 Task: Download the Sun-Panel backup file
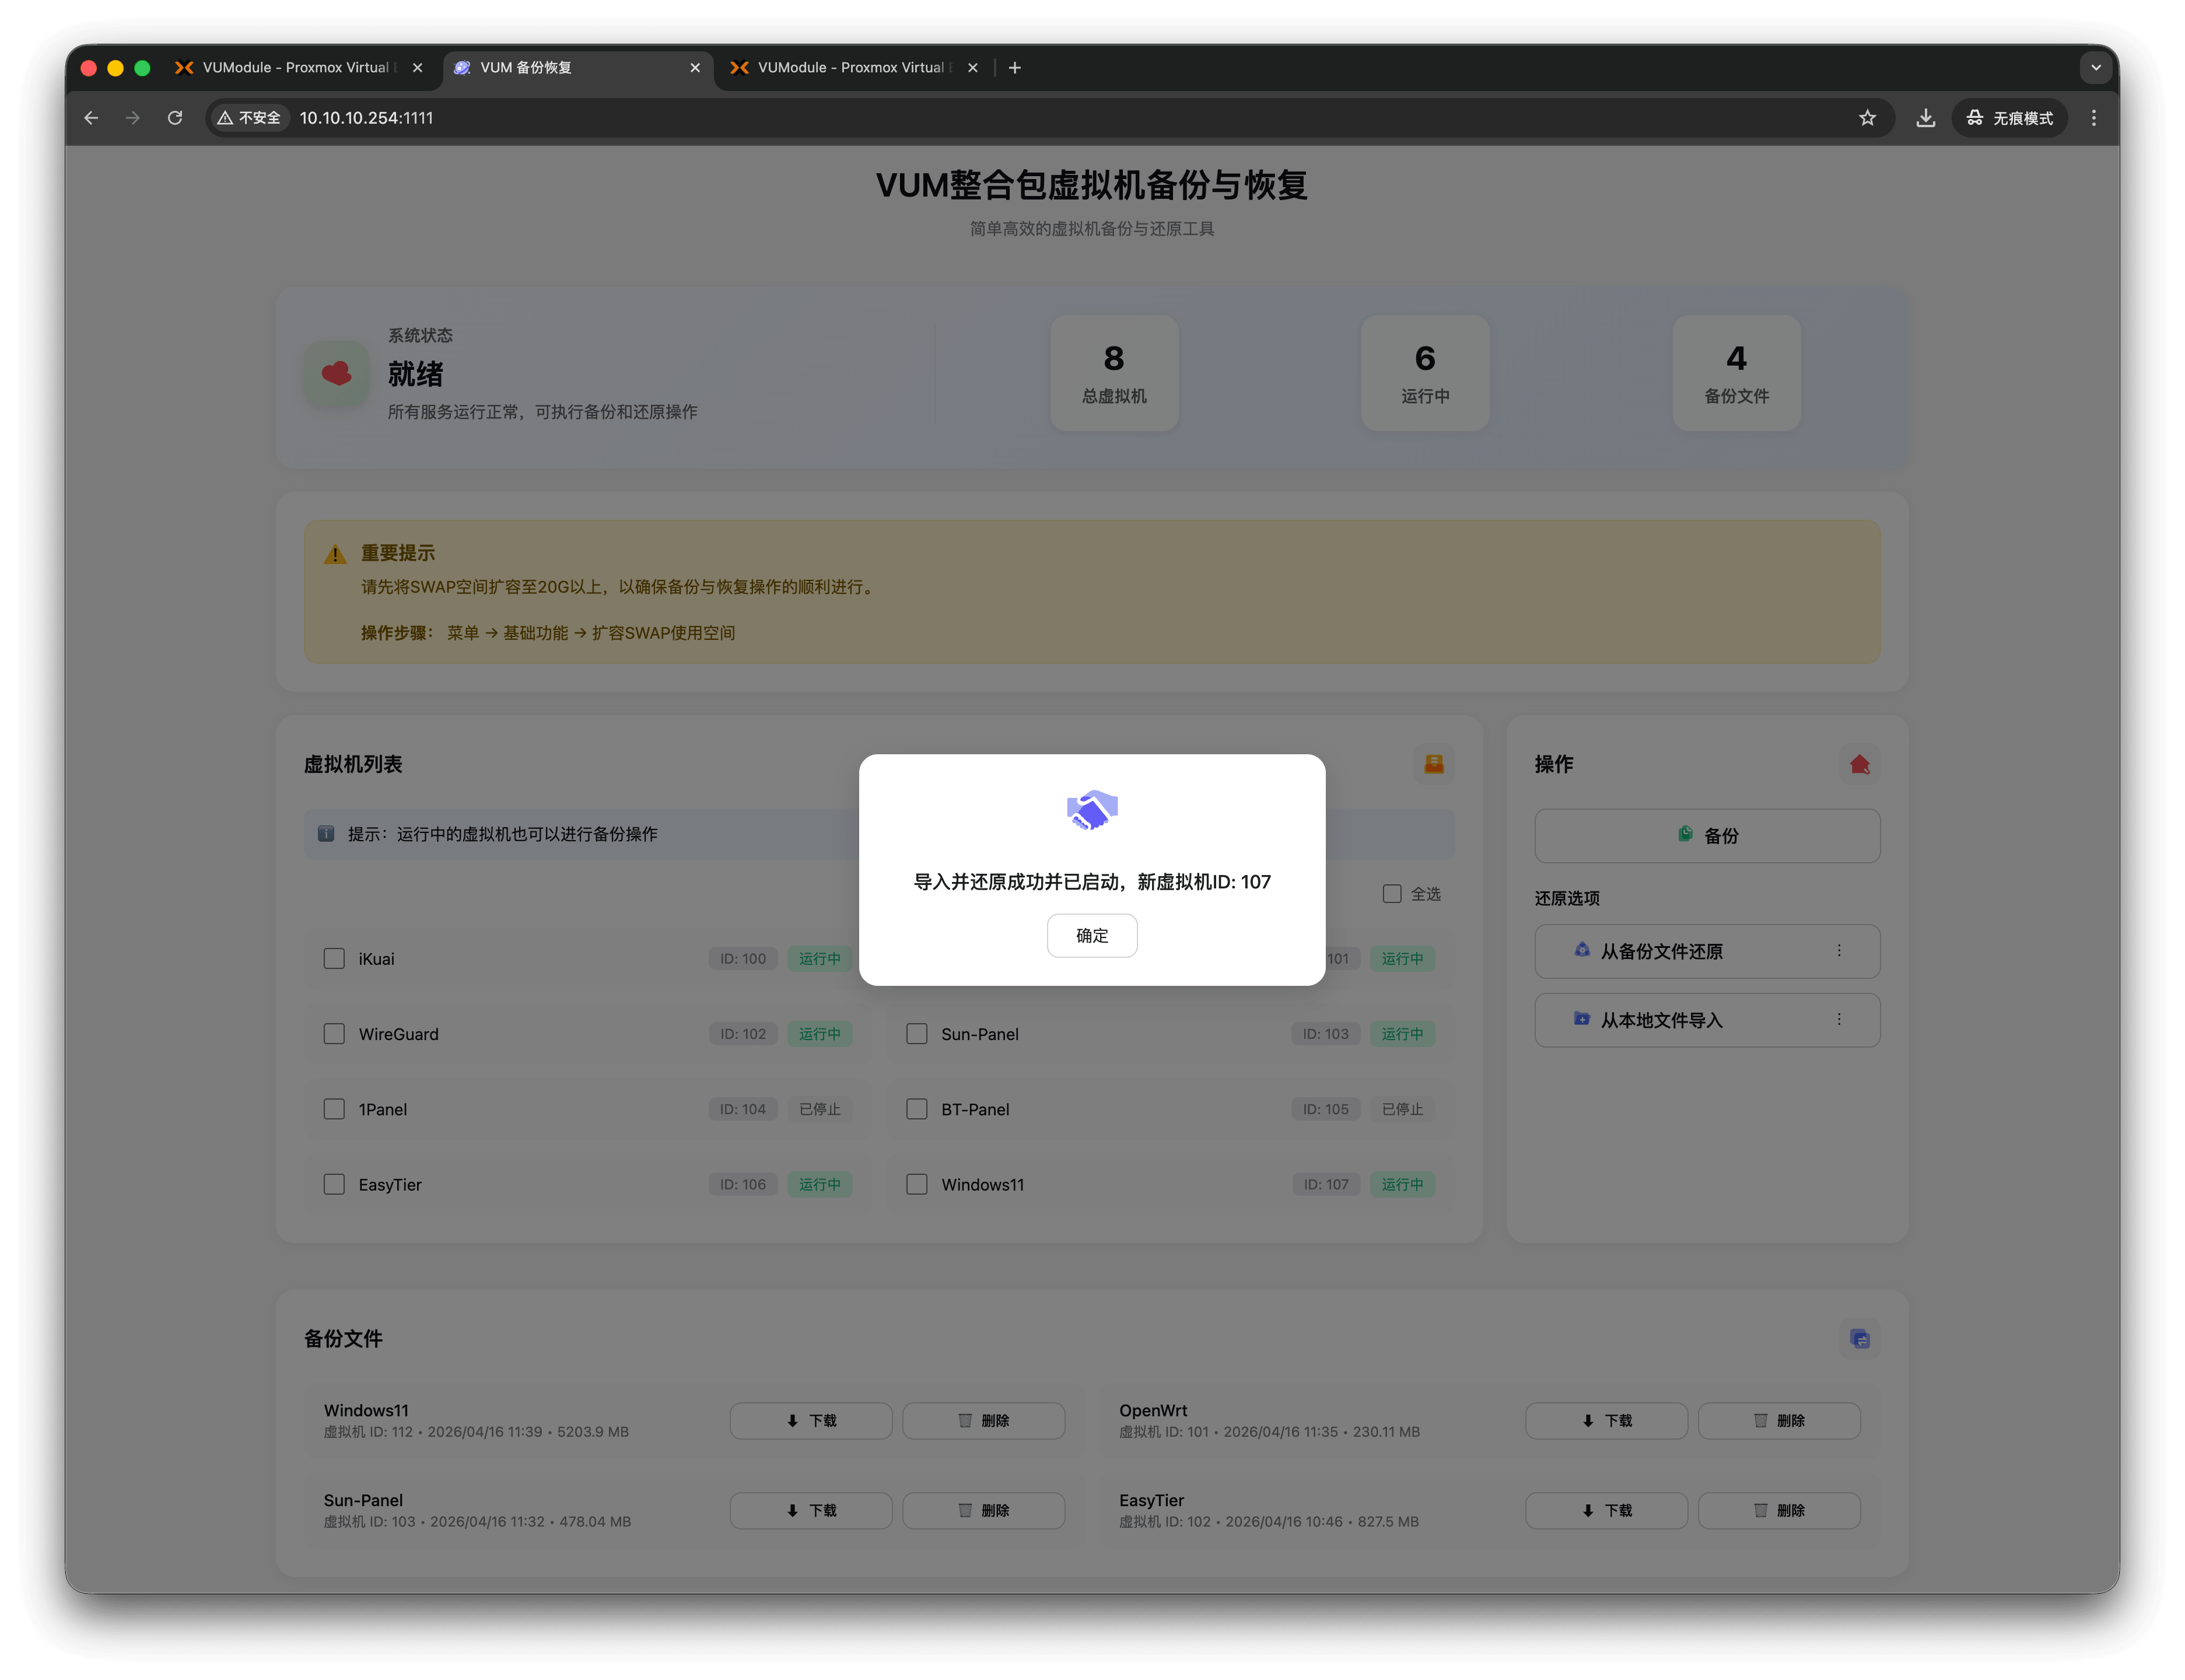(x=810, y=1510)
